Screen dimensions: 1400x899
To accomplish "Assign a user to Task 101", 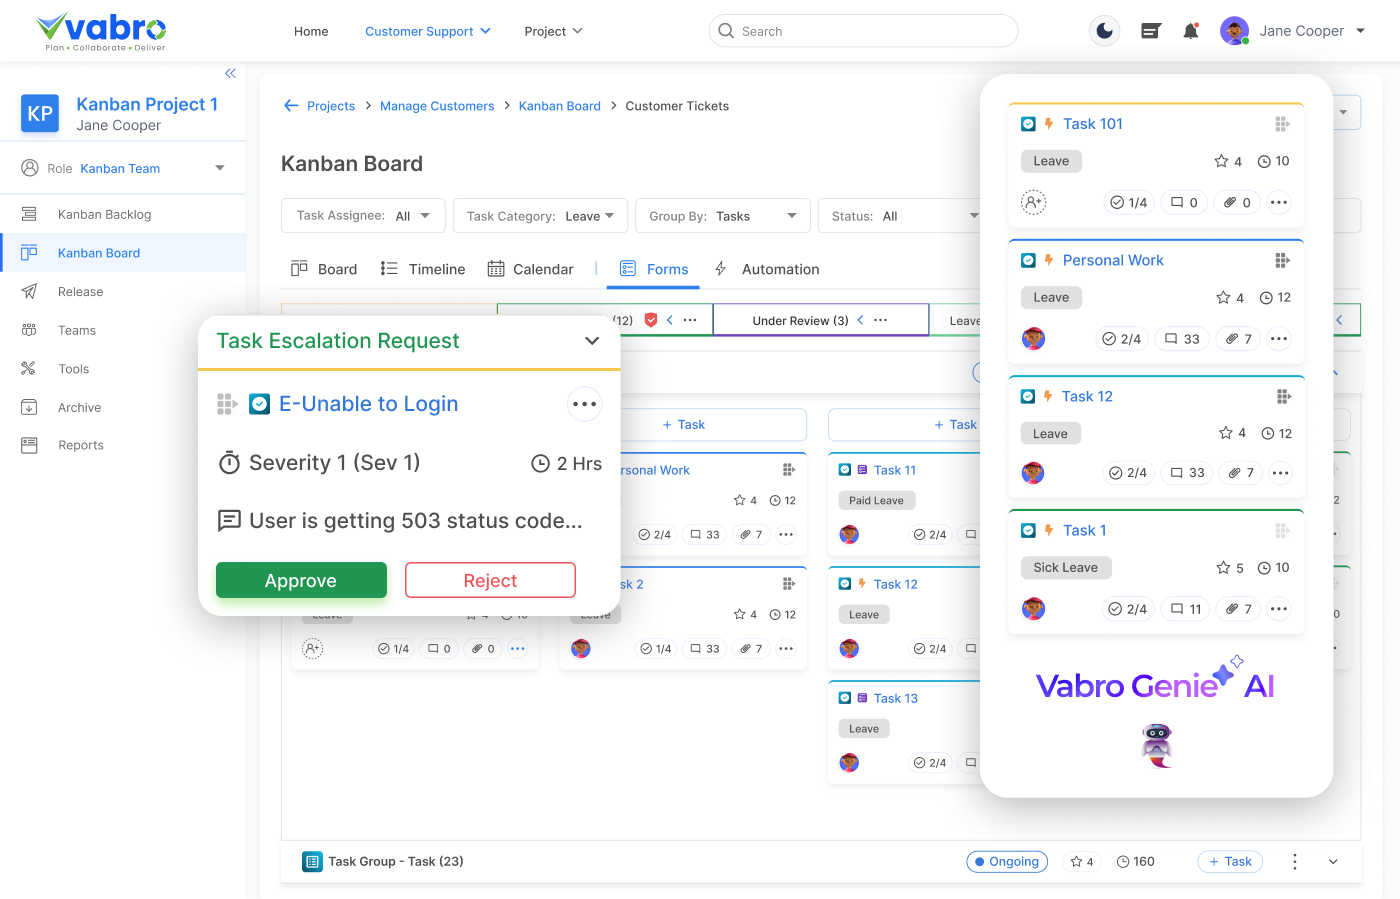I will click(x=1033, y=202).
